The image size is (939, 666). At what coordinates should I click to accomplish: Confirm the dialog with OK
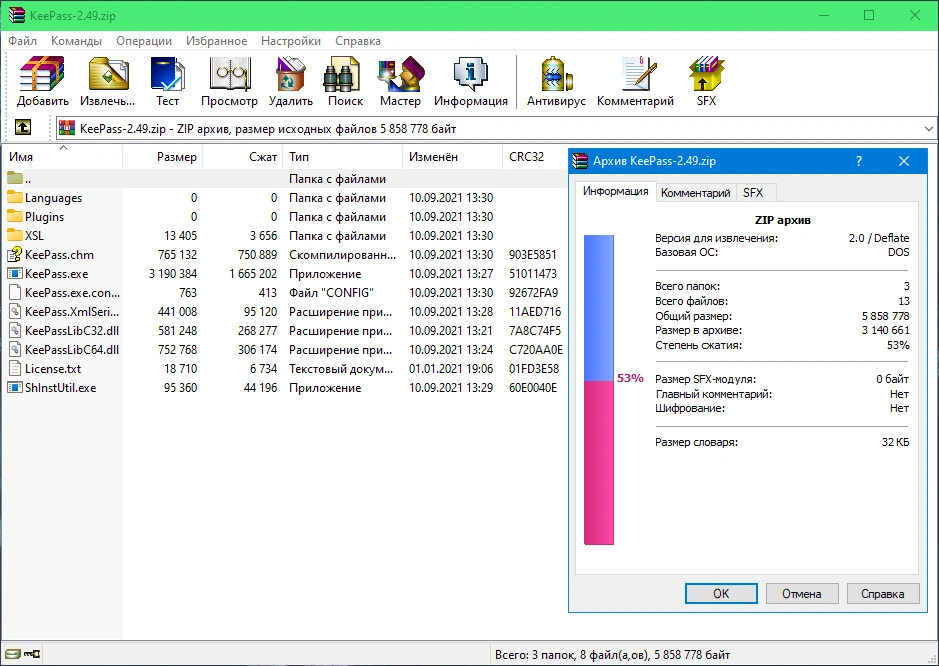(721, 594)
